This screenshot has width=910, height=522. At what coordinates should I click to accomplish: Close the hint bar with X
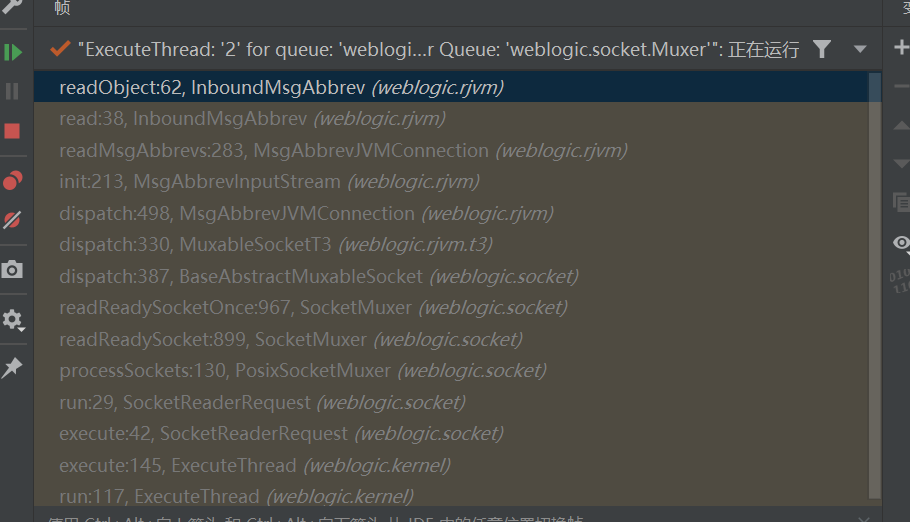(x=864, y=519)
